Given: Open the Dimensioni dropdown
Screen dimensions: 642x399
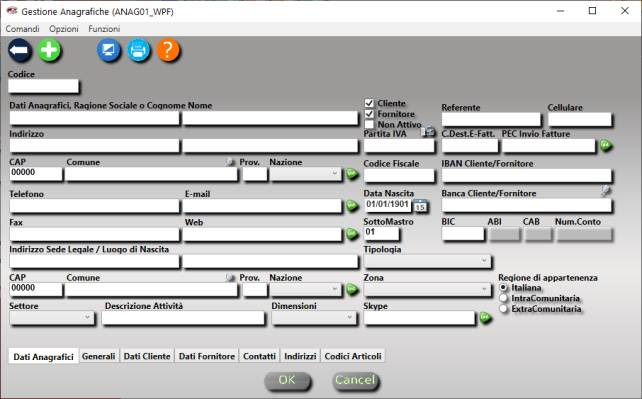Looking at the screenshot, I should tap(314, 318).
